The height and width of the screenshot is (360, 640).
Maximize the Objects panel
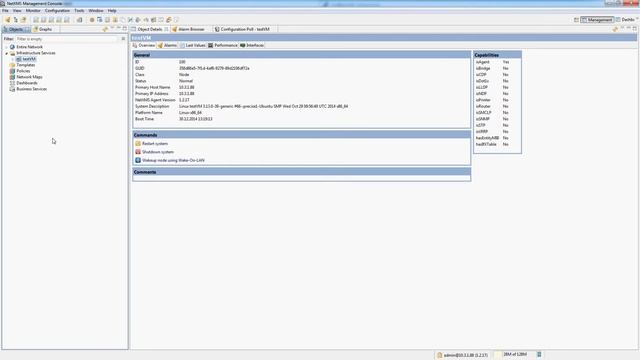coord(125,29)
